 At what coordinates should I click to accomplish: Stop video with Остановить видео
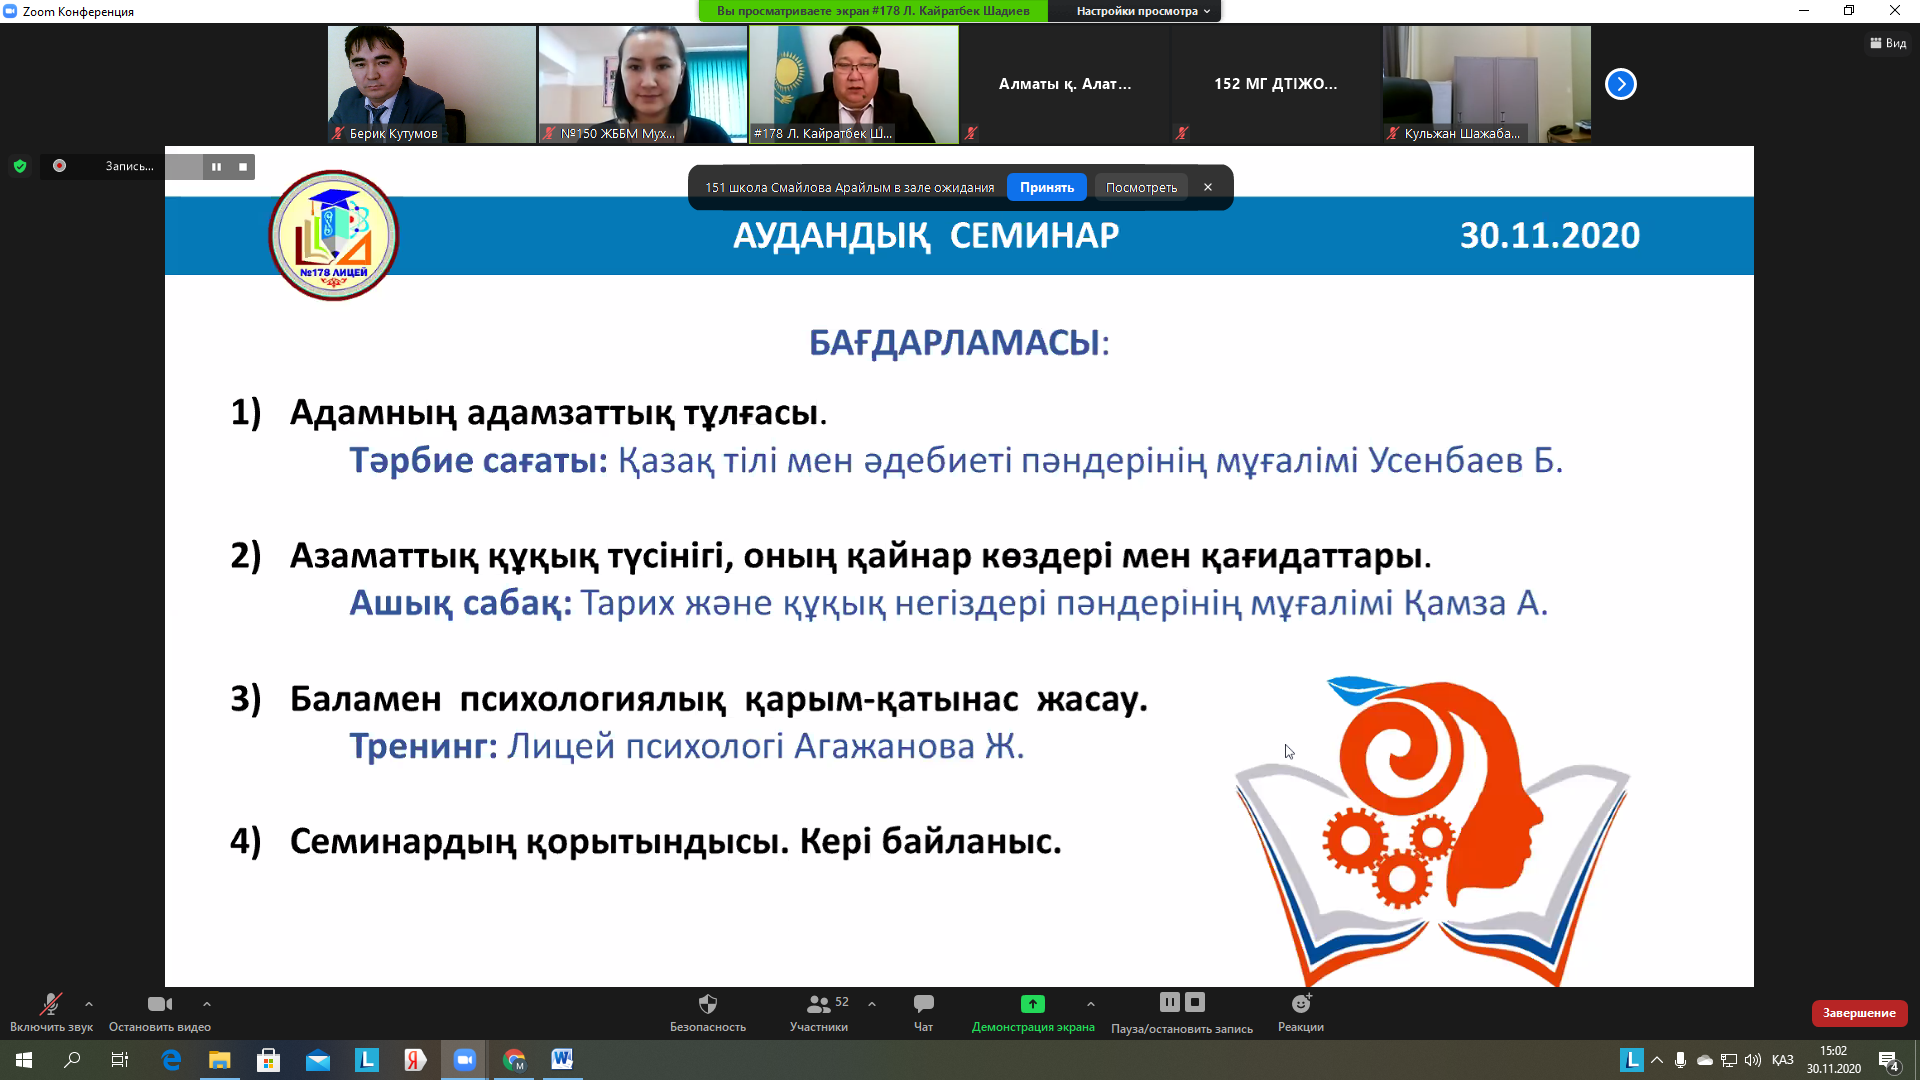159,1005
